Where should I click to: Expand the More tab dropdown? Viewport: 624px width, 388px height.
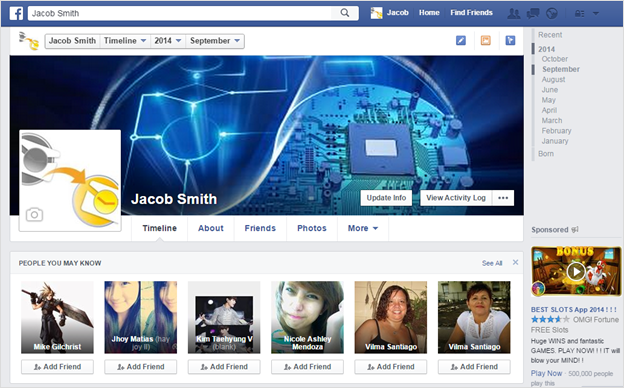tap(363, 228)
